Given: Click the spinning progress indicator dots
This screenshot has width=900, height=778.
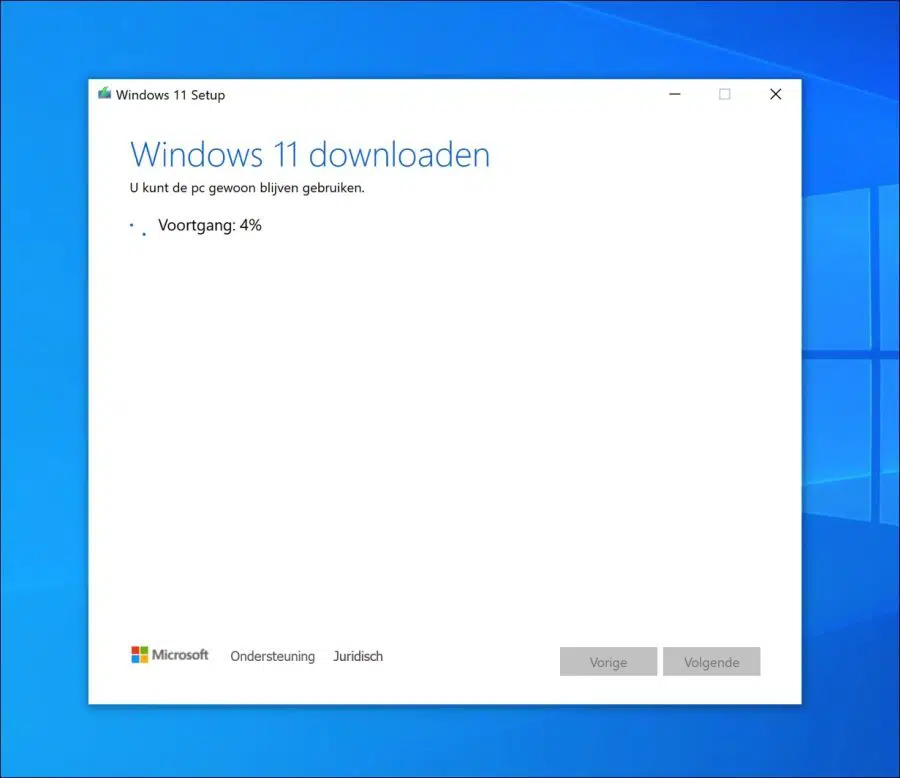Looking at the screenshot, I should [138, 229].
